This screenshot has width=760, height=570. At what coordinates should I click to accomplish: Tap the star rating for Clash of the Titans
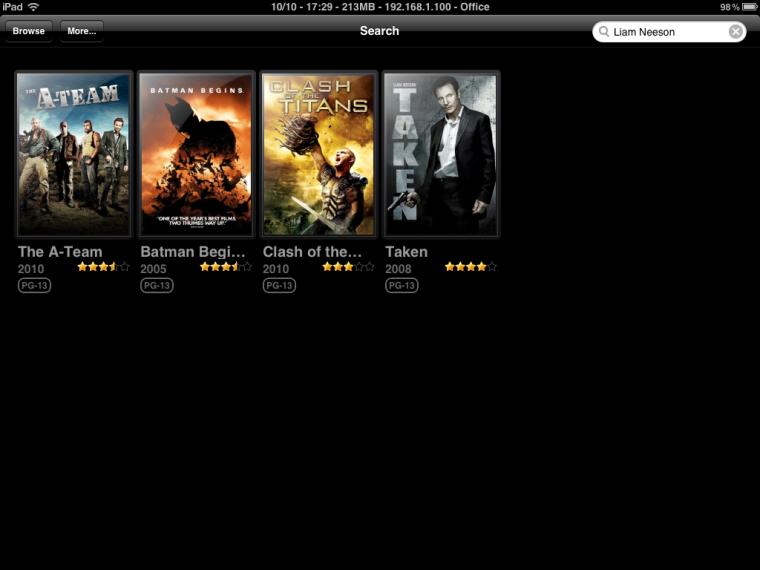coord(348,267)
